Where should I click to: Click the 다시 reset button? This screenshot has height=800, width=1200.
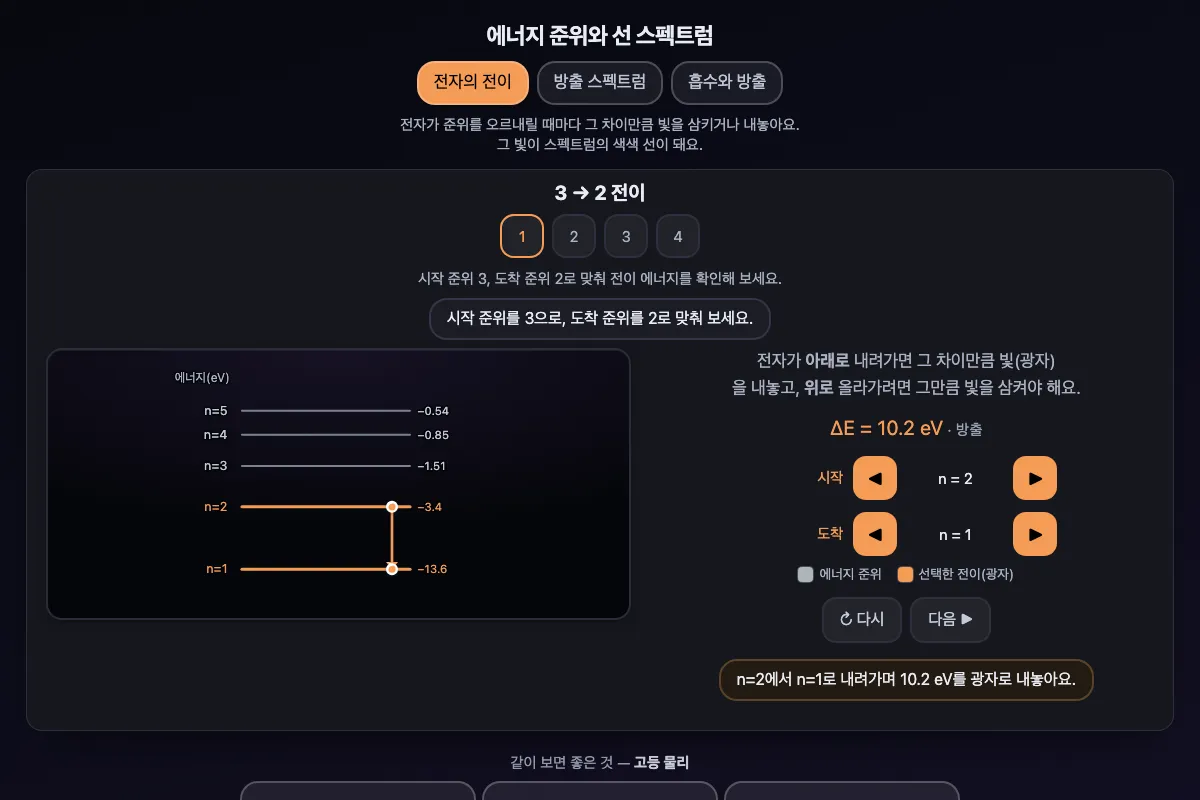click(862, 620)
